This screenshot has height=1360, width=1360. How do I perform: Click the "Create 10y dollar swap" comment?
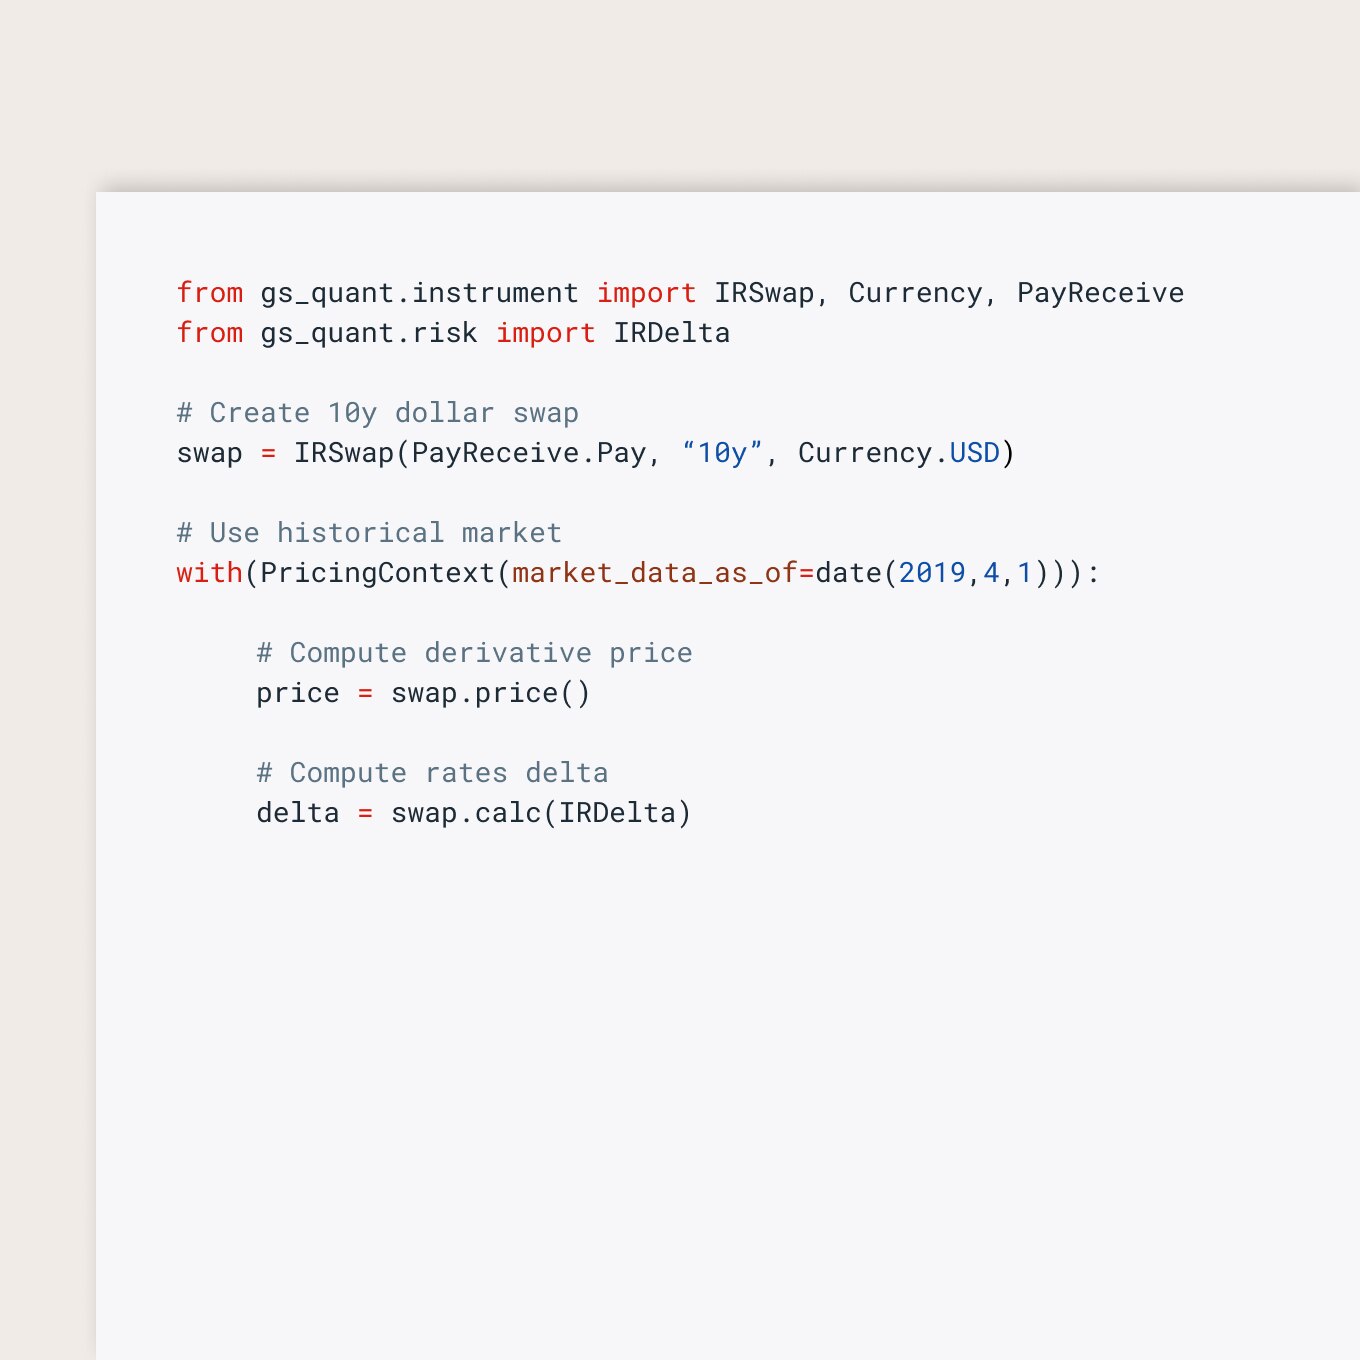click(x=377, y=413)
